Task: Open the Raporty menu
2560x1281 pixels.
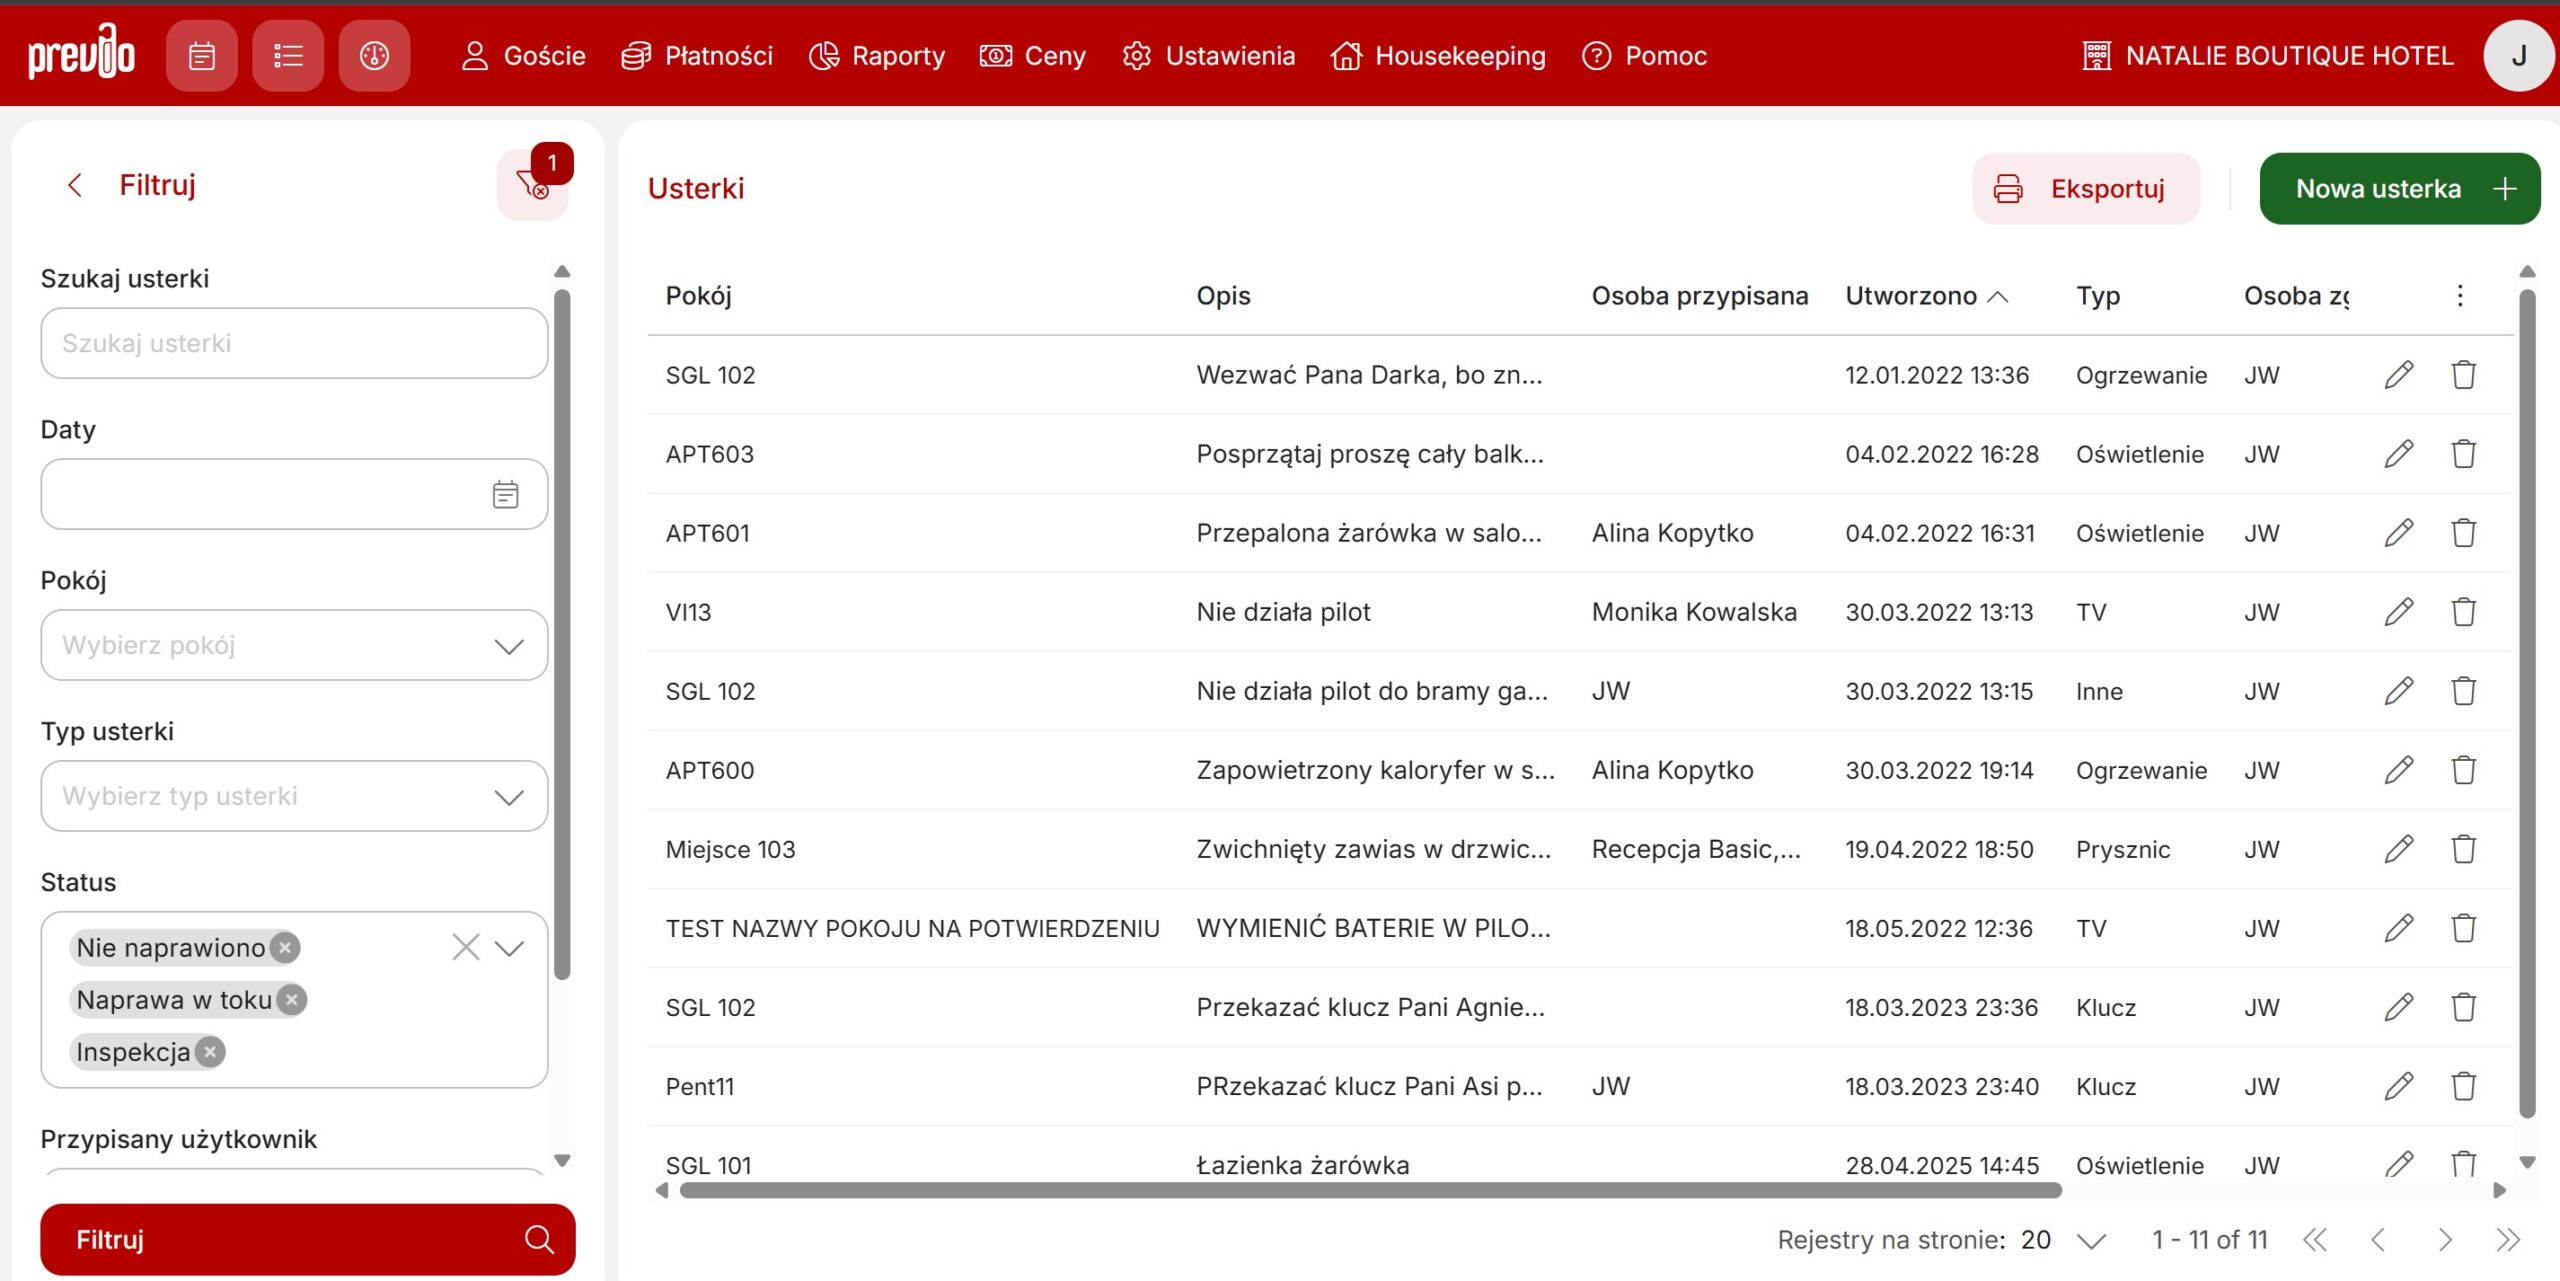Action: tap(876, 56)
